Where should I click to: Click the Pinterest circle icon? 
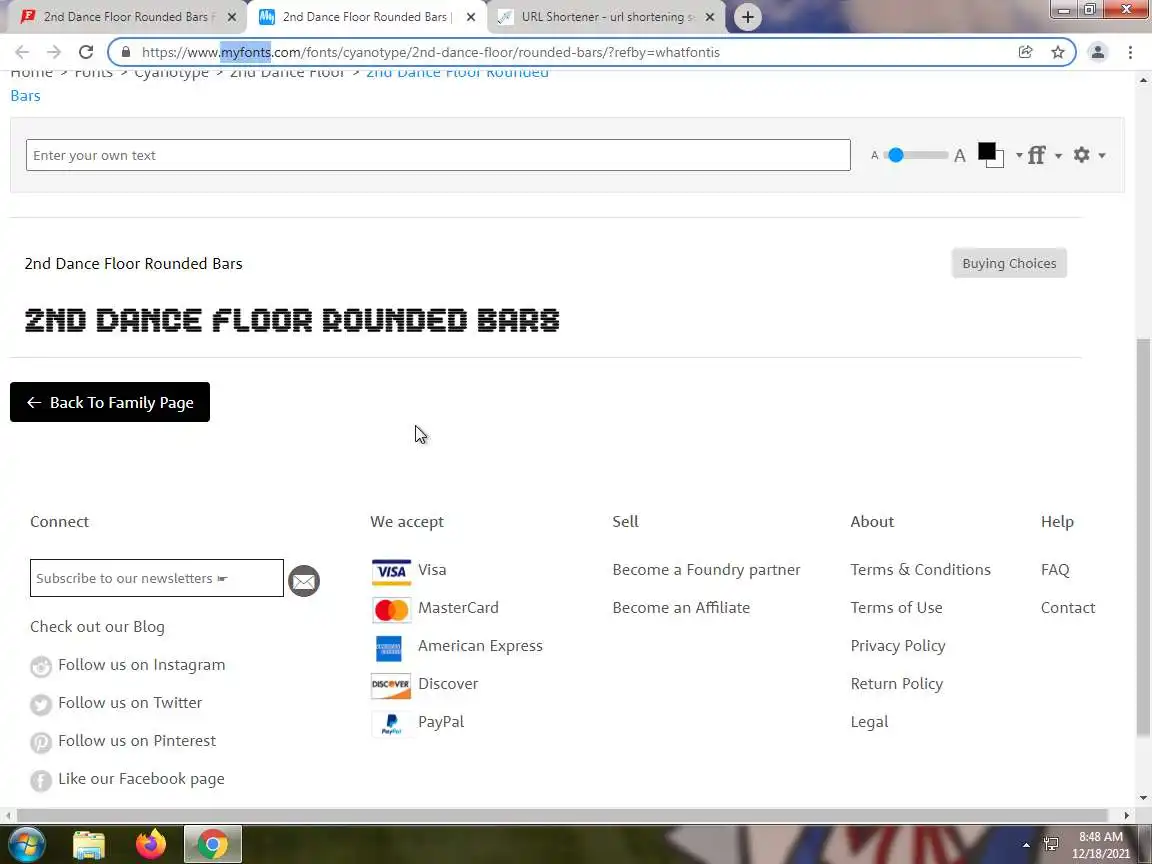[x=41, y=742]
